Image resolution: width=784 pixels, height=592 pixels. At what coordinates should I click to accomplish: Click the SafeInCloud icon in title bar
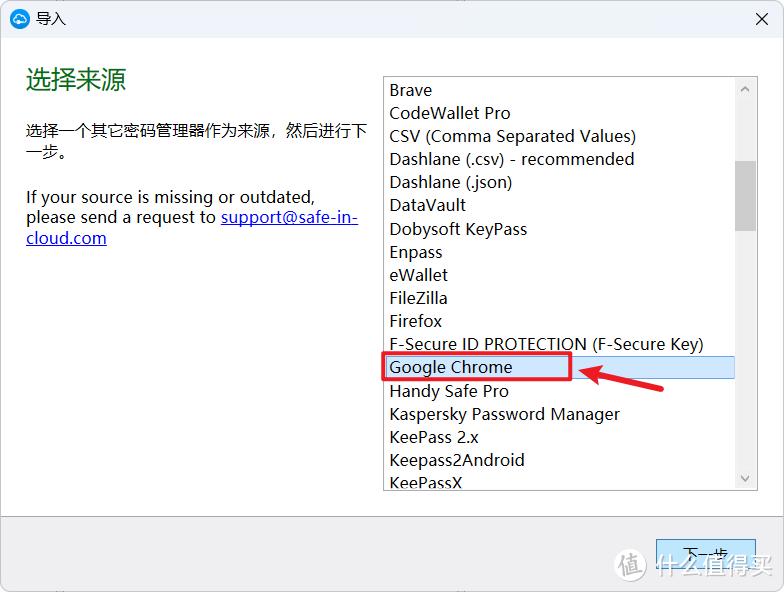(19, 19)
